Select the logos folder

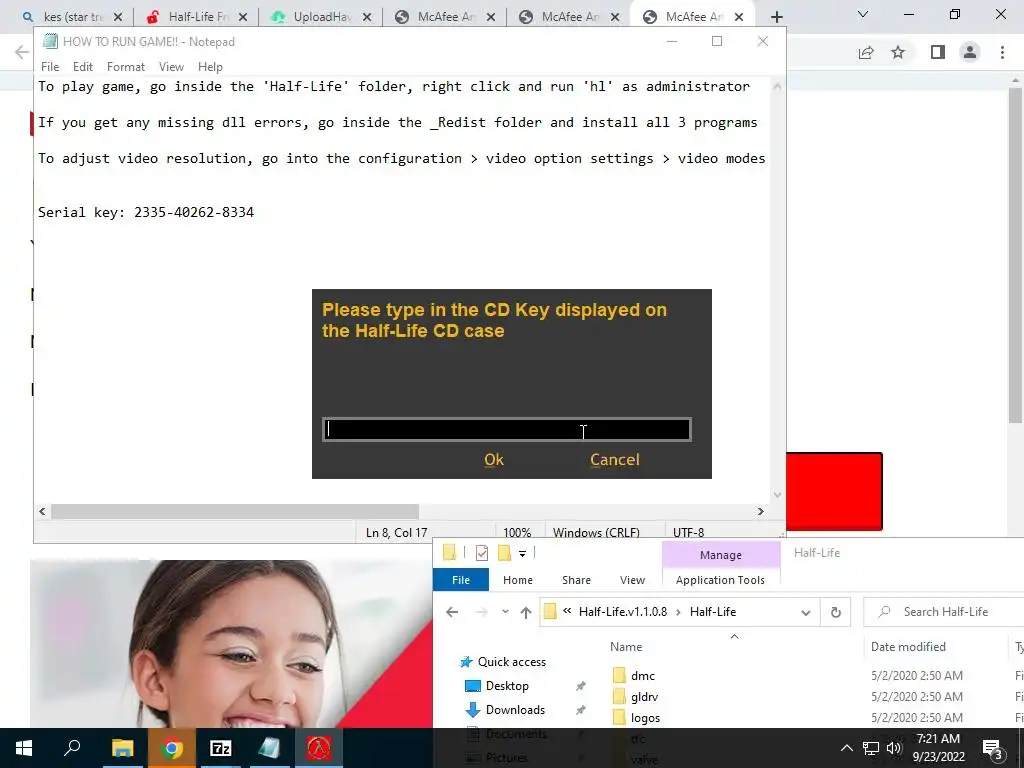(x=645, y=718)
